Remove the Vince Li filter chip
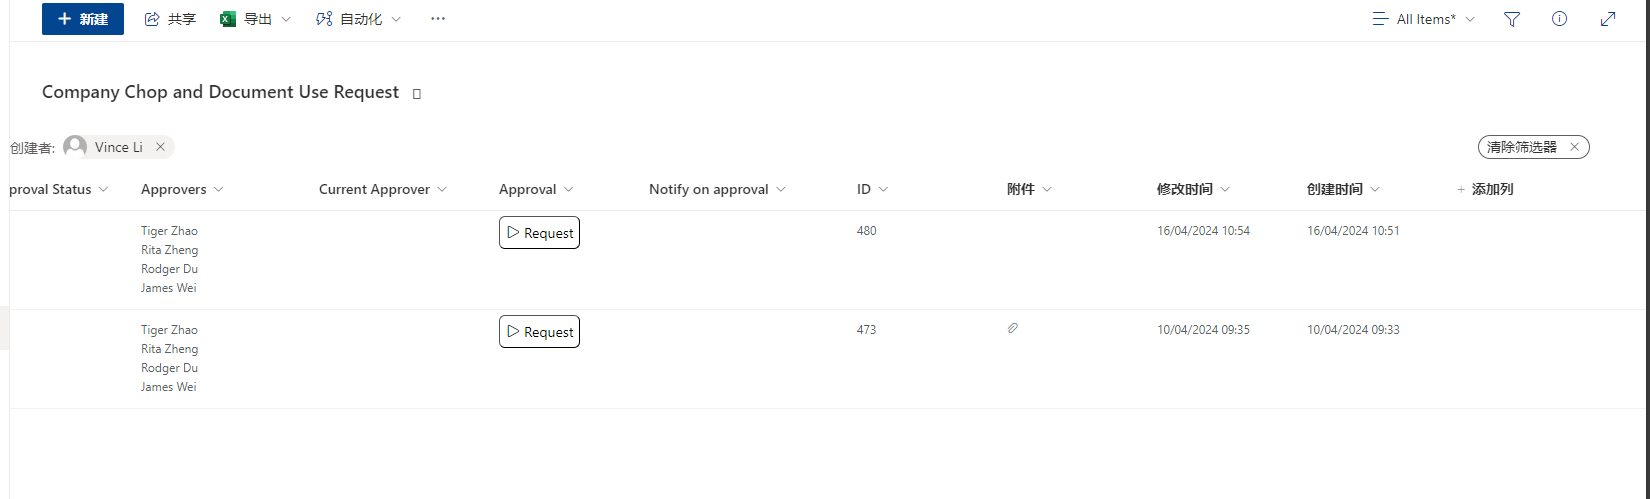The image size is (1650, 499). tap(160, 147)
